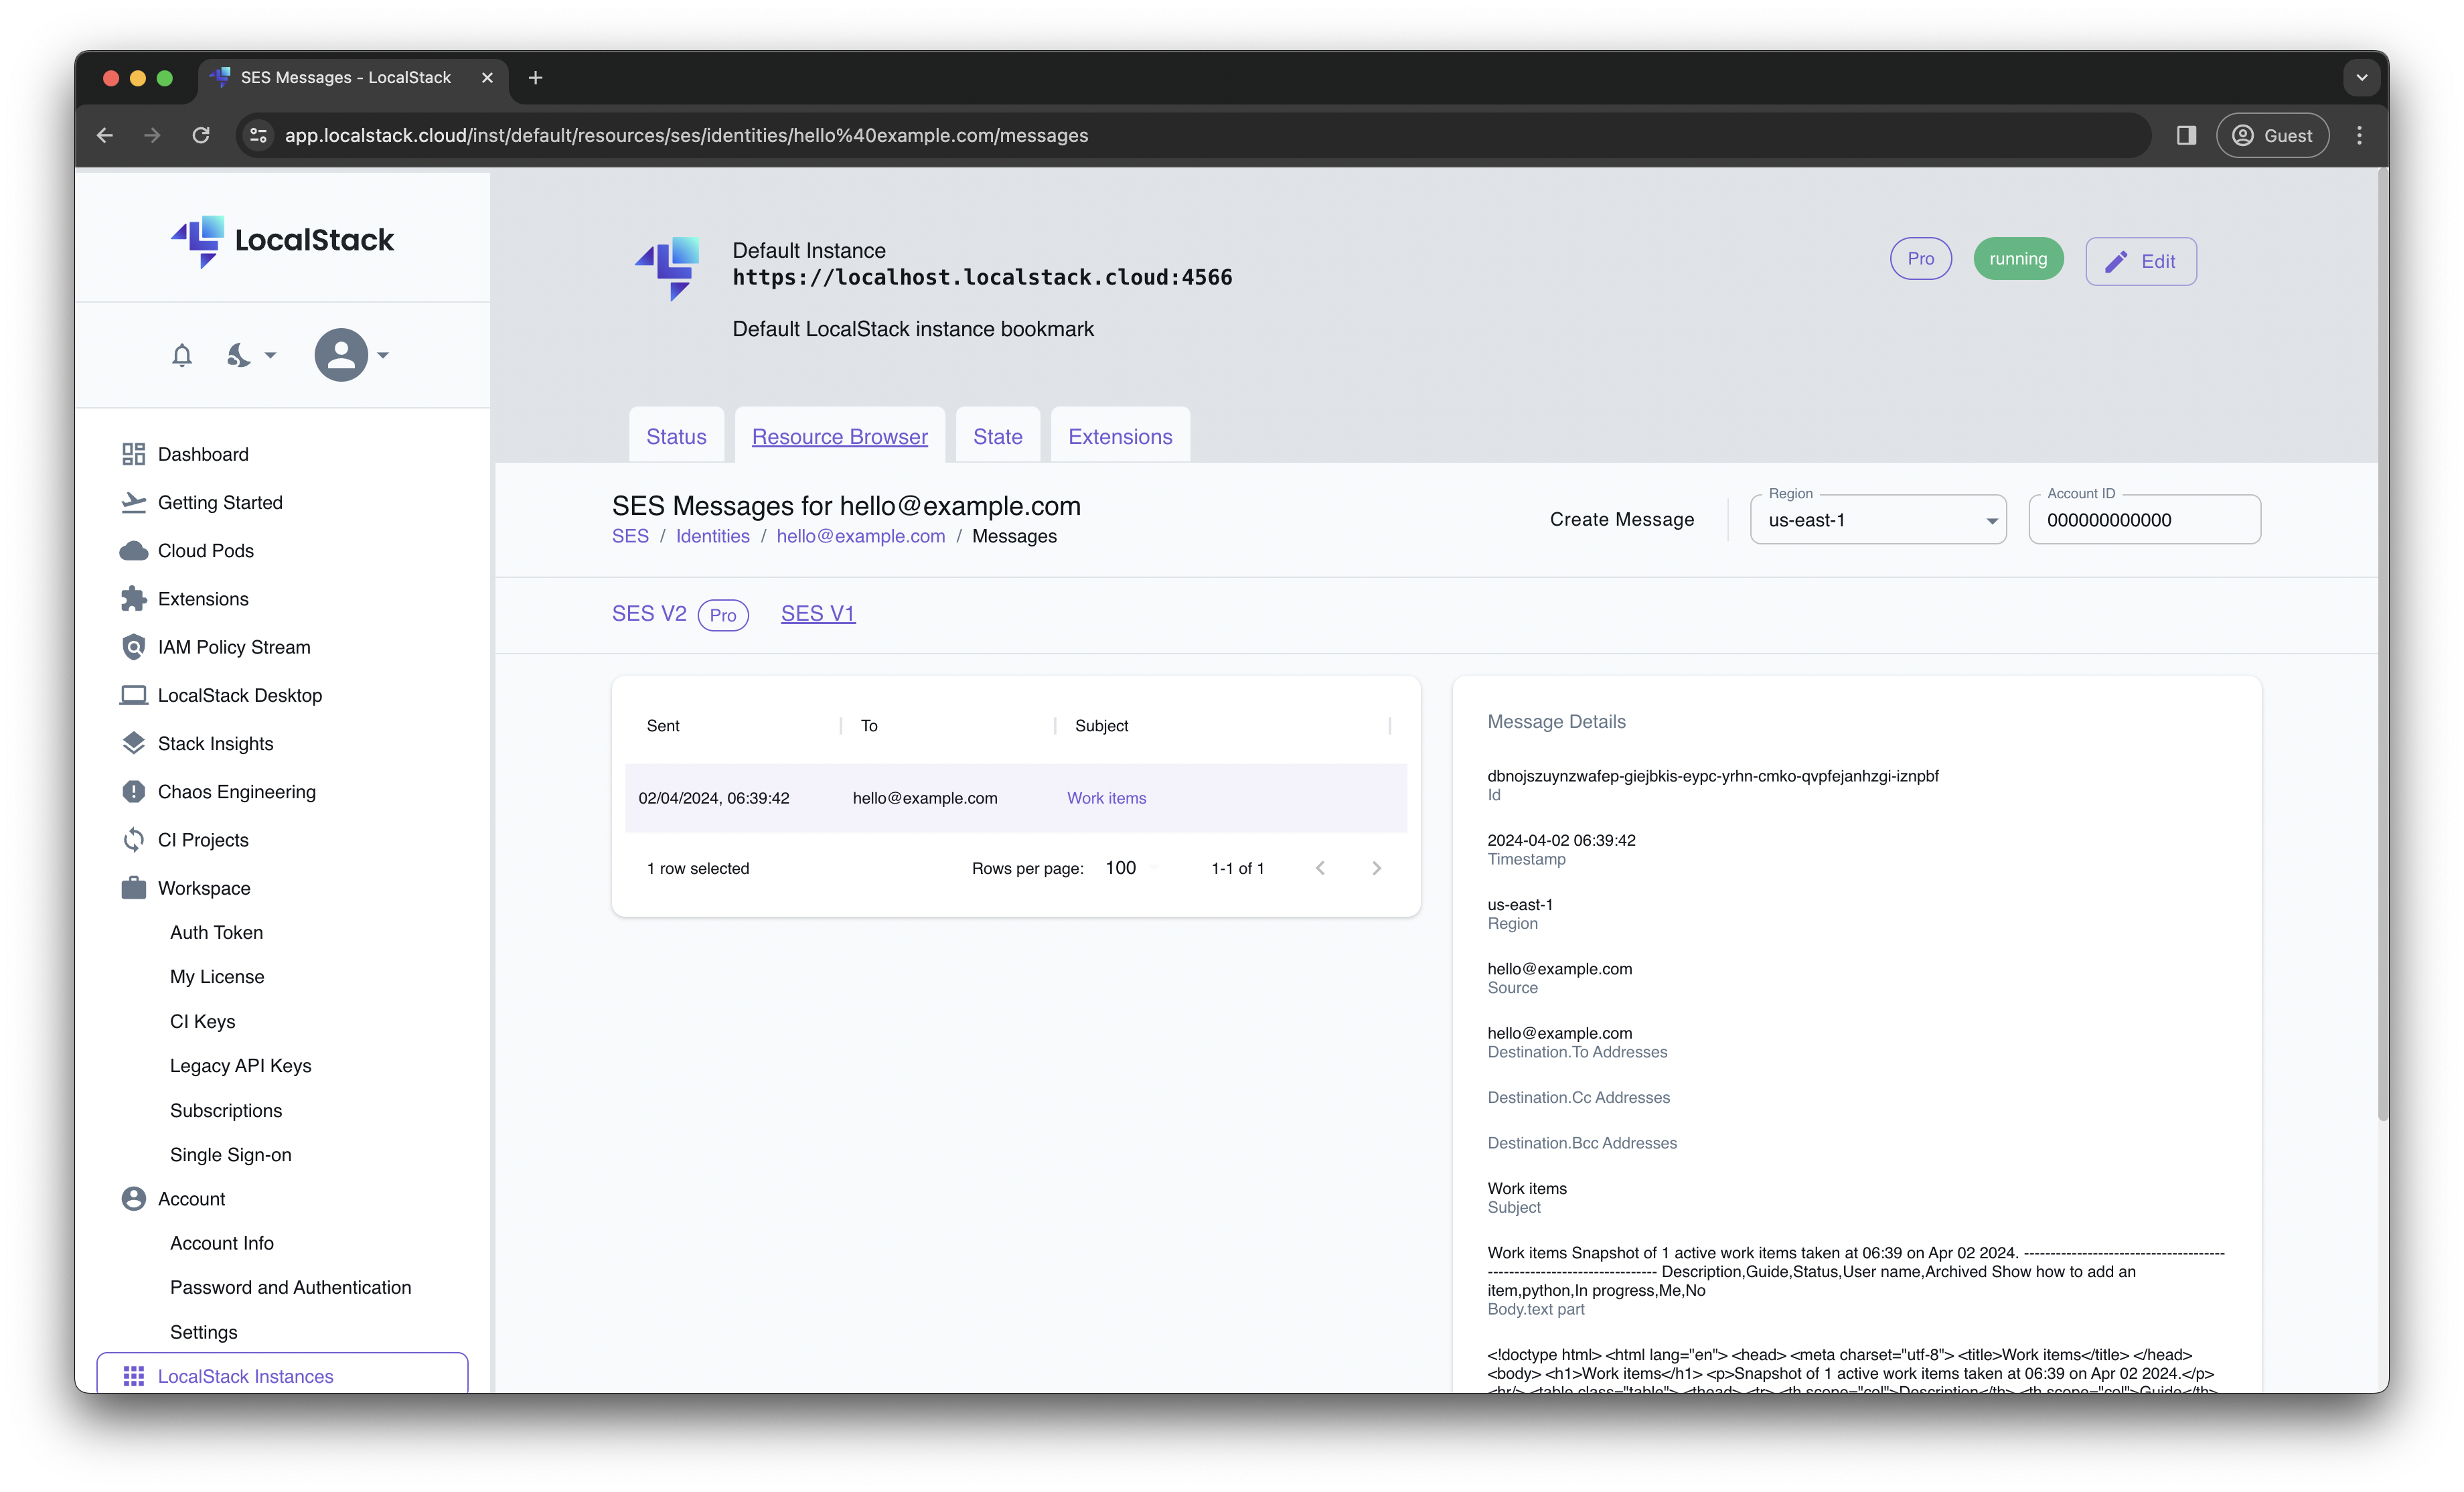The height and width of the screenshot is (1492, 2464).
Task: Click the Pro badge in instance header
Action: (1920, 259)
